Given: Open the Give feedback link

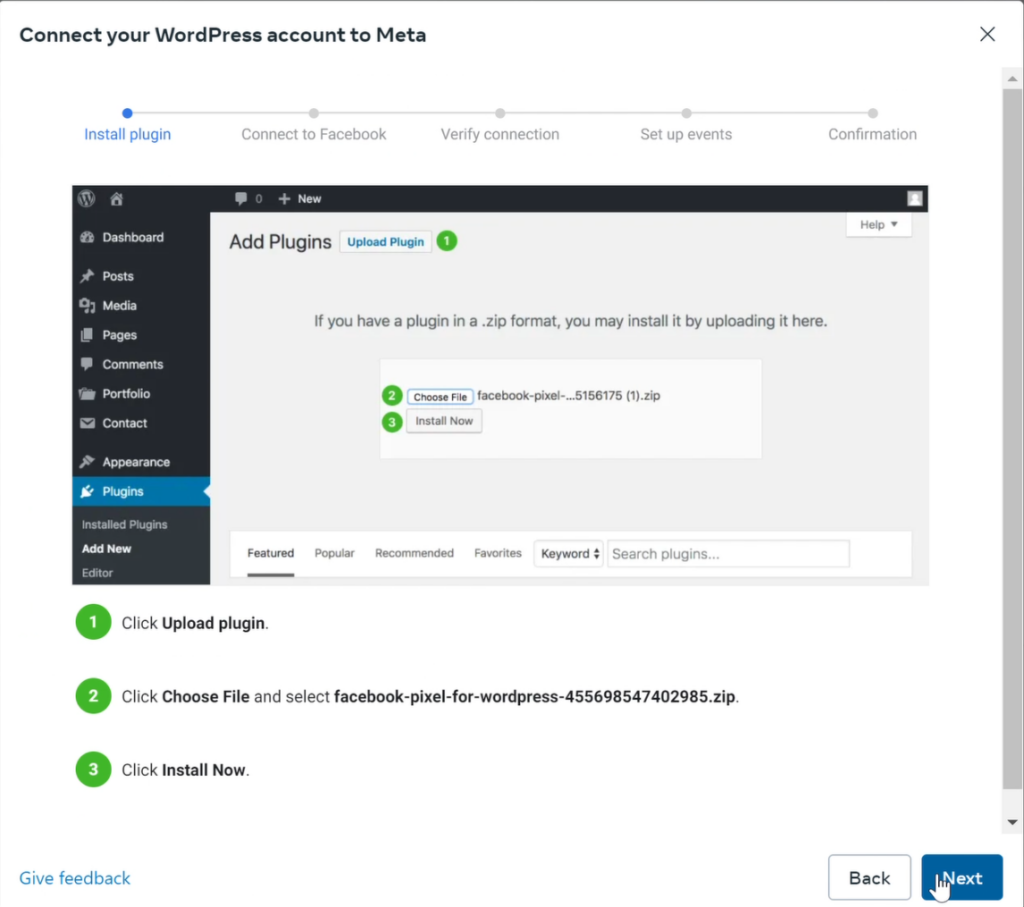Looking at the screenshot, I should click(75, 878).
